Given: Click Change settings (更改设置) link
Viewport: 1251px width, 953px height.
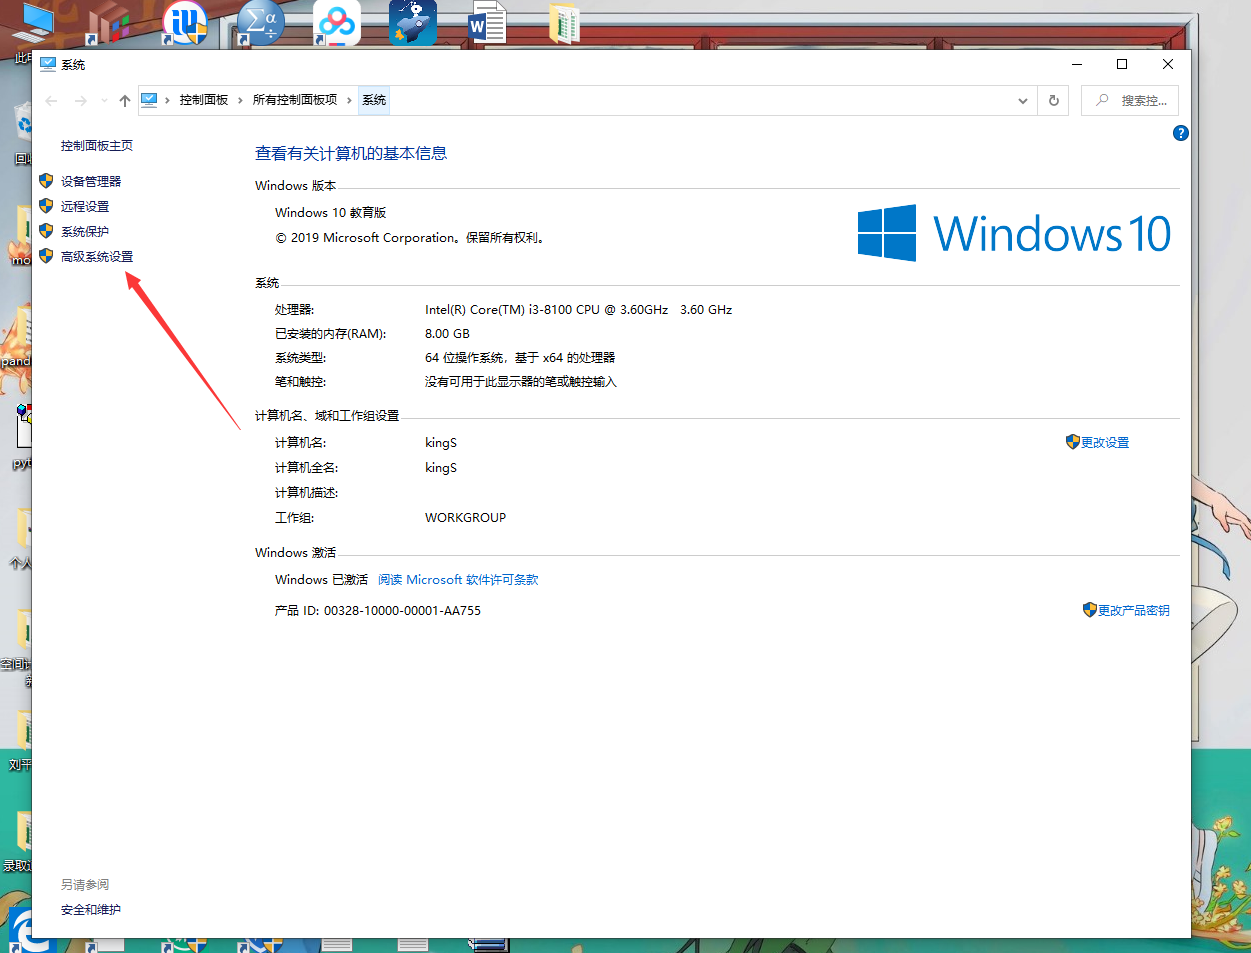Looking at the screenshot, I should pyautogui.click(x=1105, y=443).
